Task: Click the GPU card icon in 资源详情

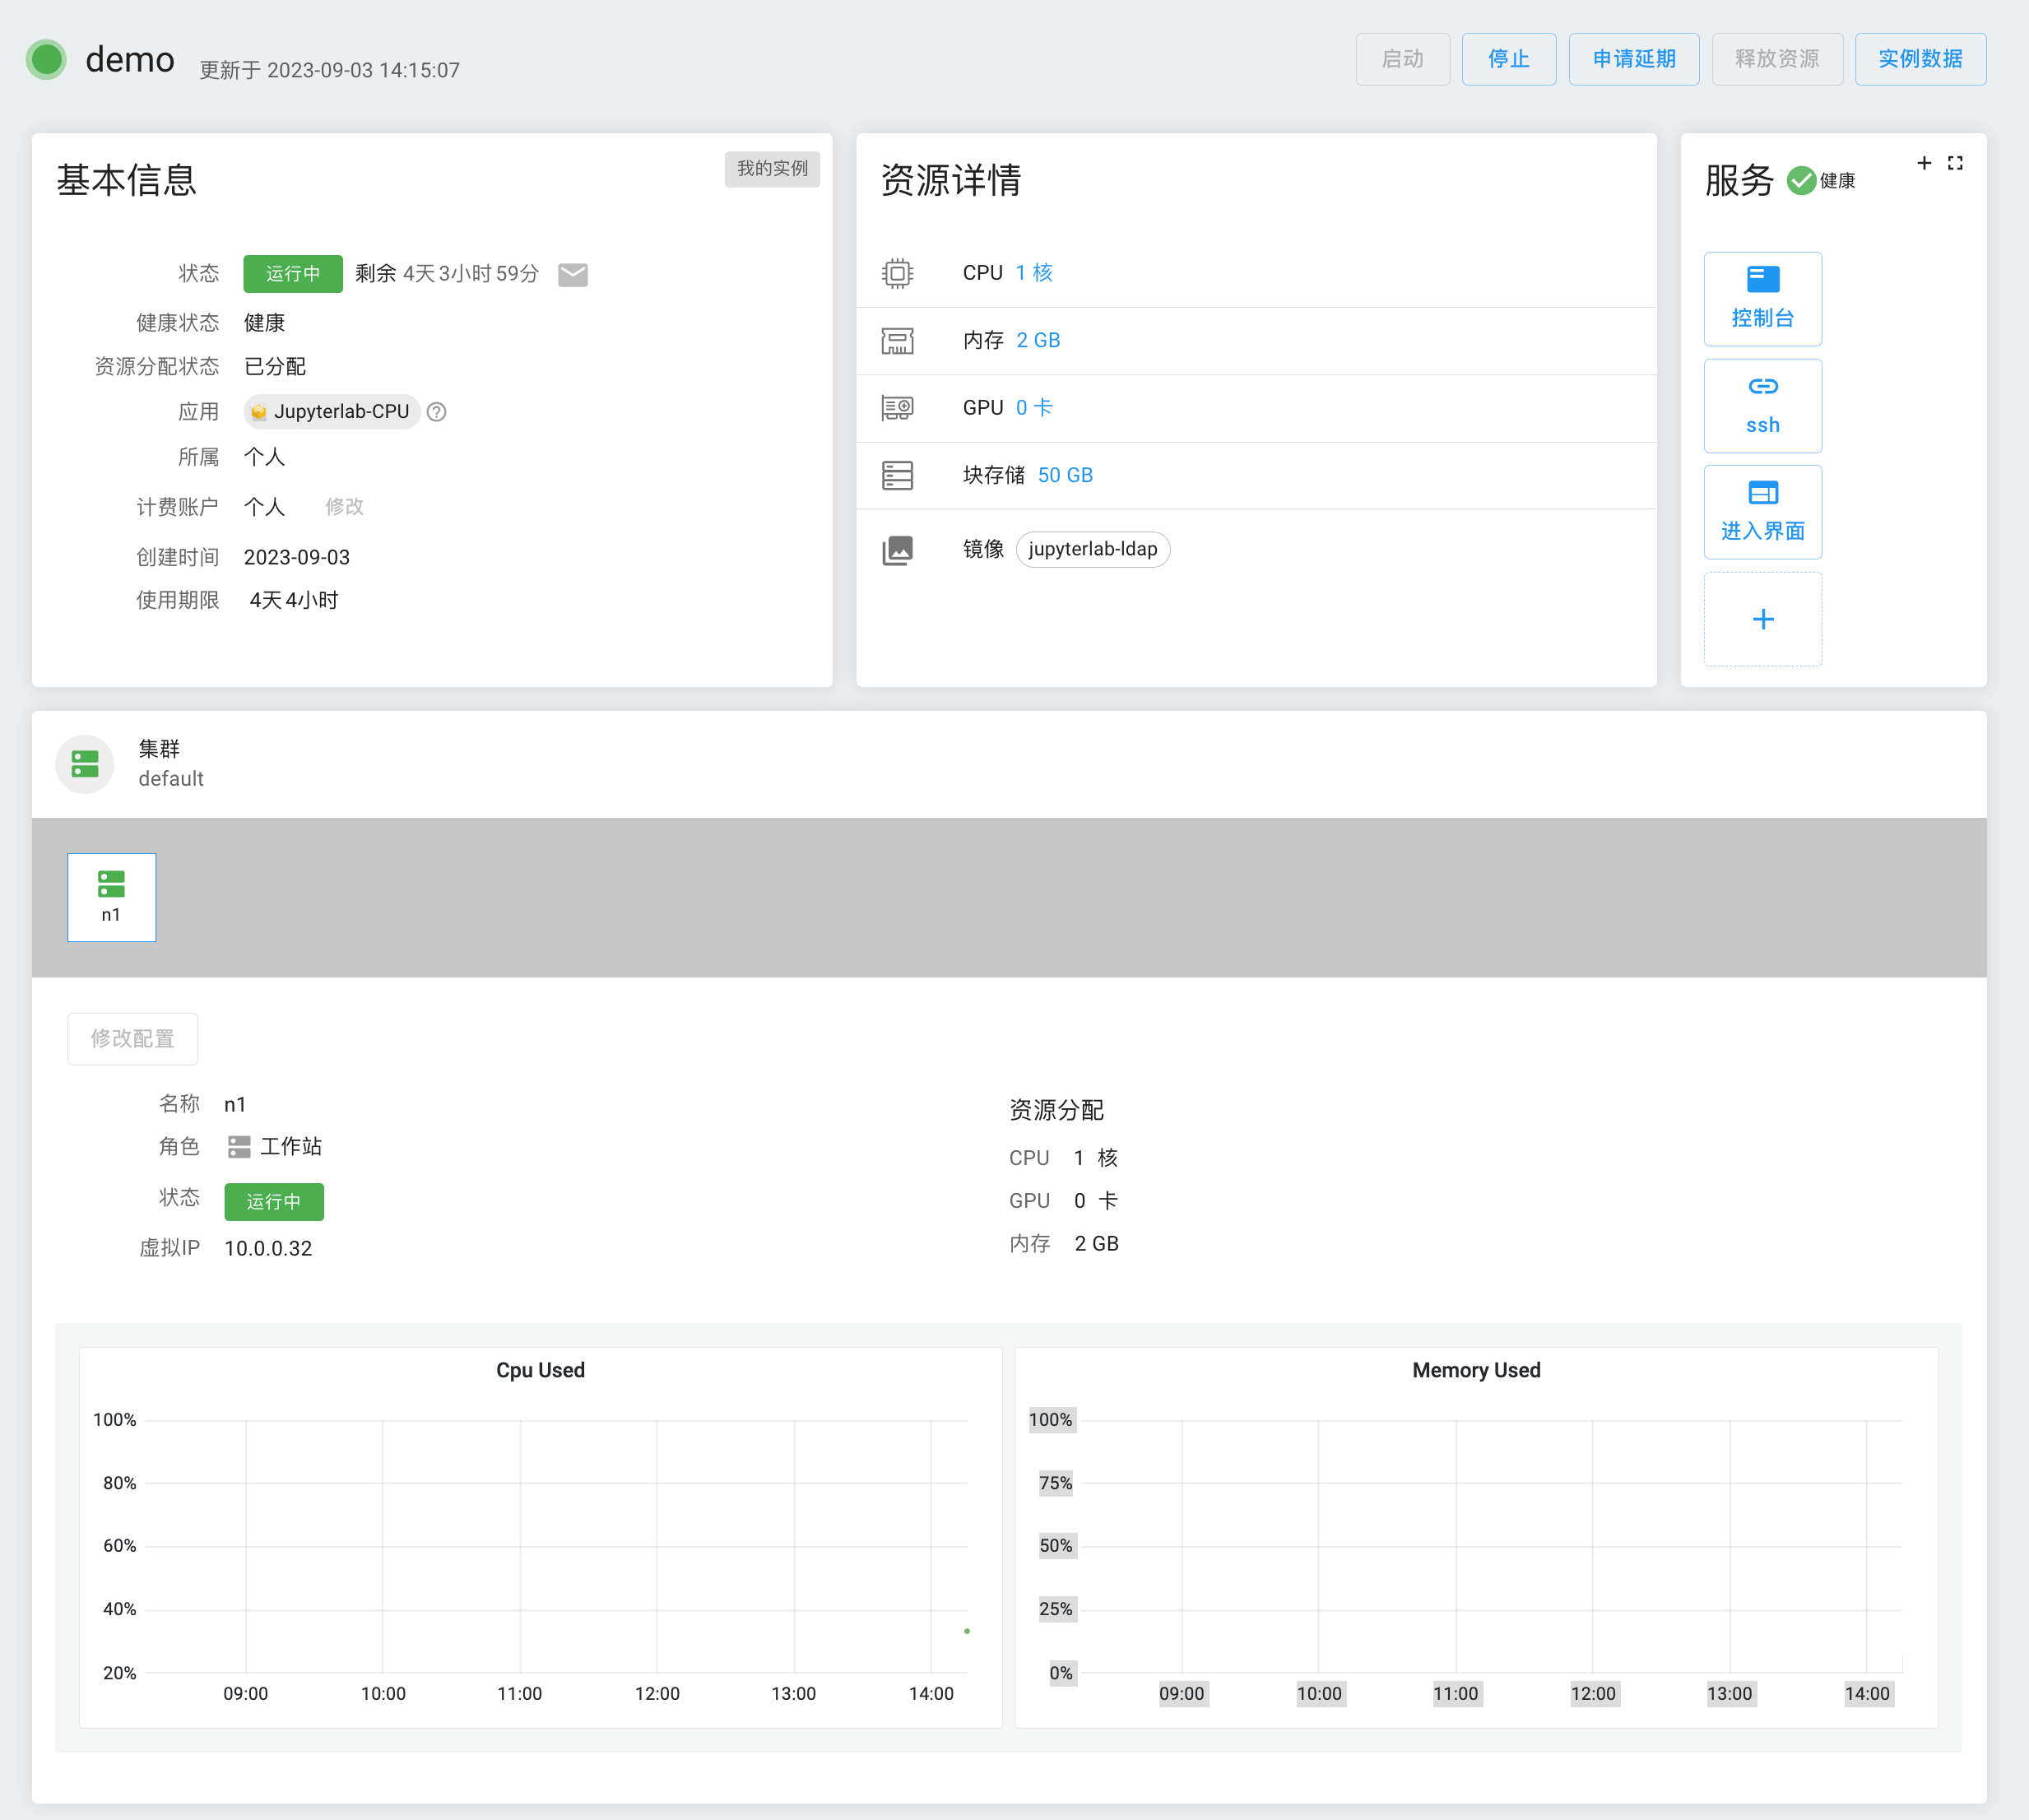Action: point(898,408)
